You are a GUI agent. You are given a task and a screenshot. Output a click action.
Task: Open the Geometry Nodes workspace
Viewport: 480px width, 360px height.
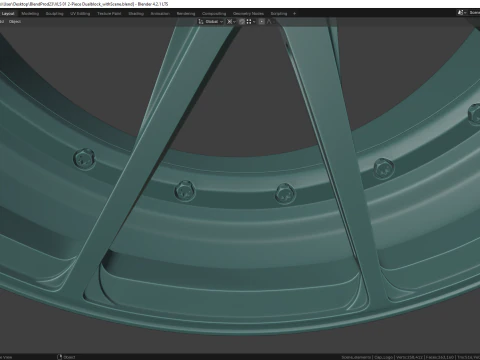pyautogui.click(x=248, y=14)
